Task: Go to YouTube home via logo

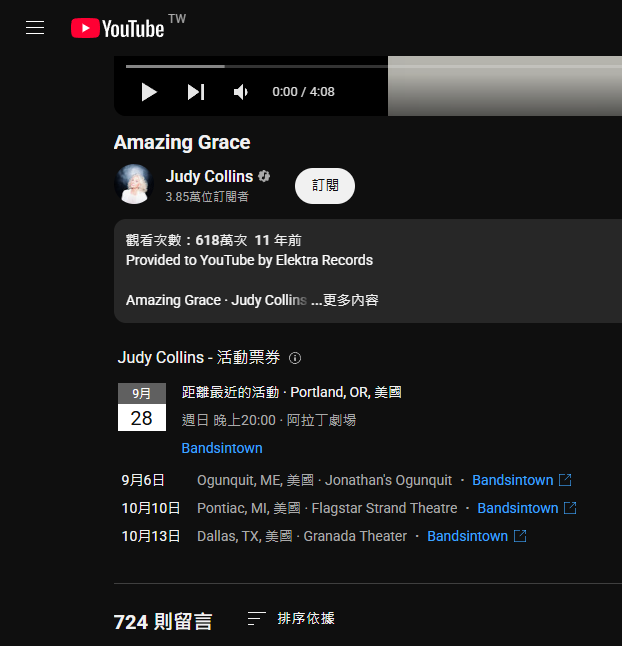Action: (117, 28)
